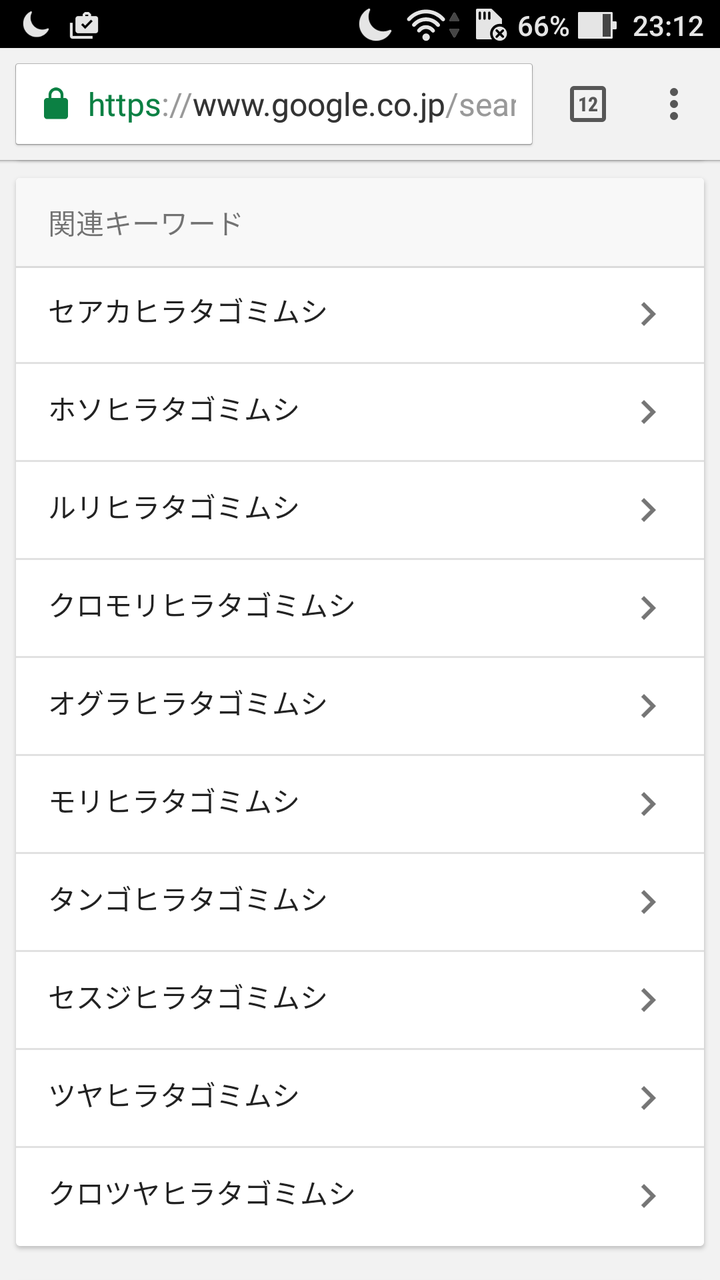Tap the SD card error status icon
The width and height of the screenshot is (720, 1280).
489,25
